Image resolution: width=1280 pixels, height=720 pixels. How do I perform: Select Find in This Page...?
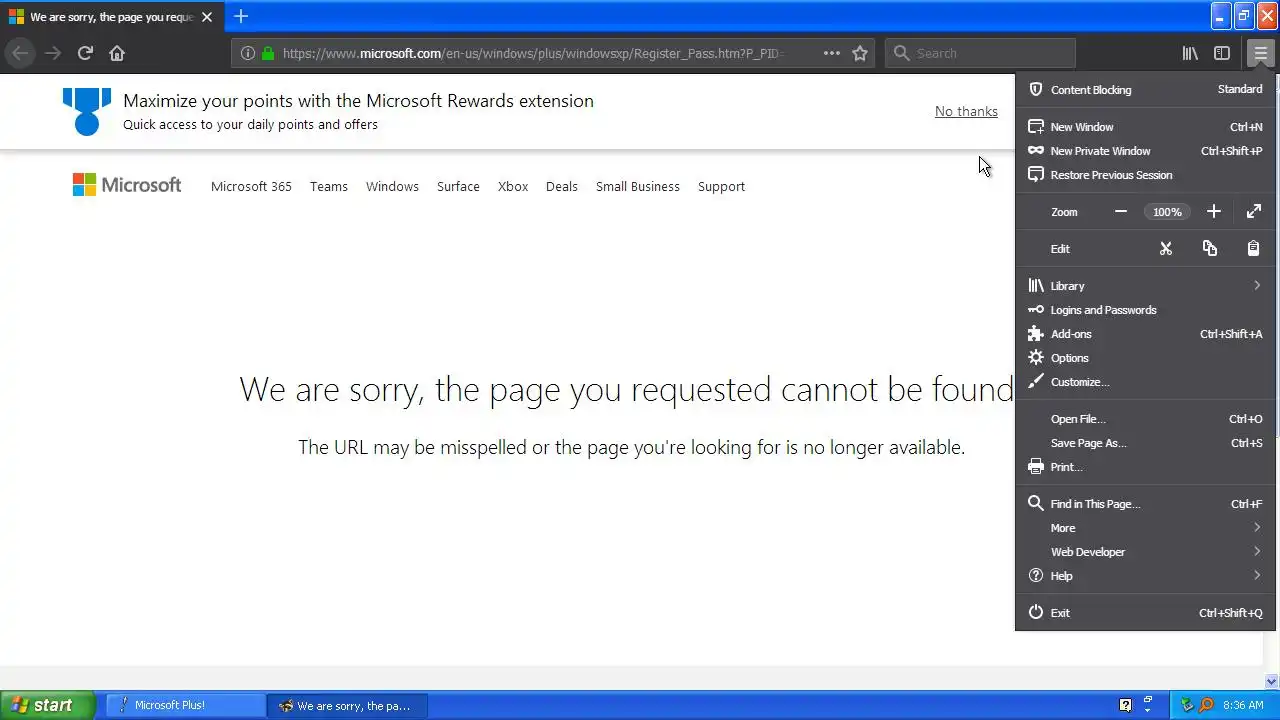click(1145, 504)
